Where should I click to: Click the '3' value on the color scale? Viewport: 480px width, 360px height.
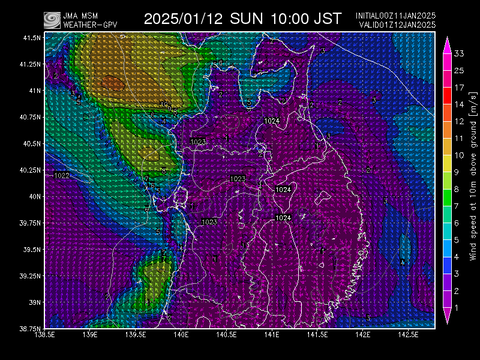tap(456, 274)
